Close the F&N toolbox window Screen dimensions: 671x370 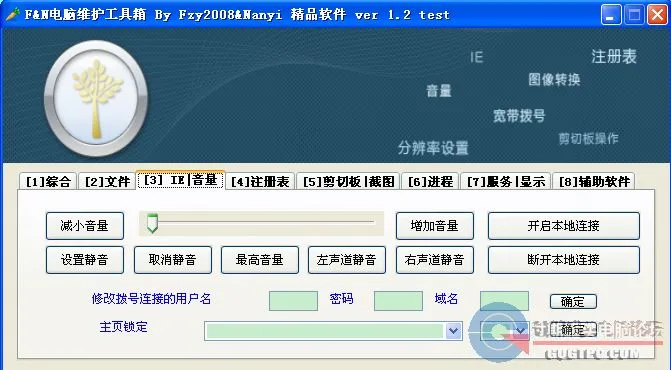pos(657,15)
